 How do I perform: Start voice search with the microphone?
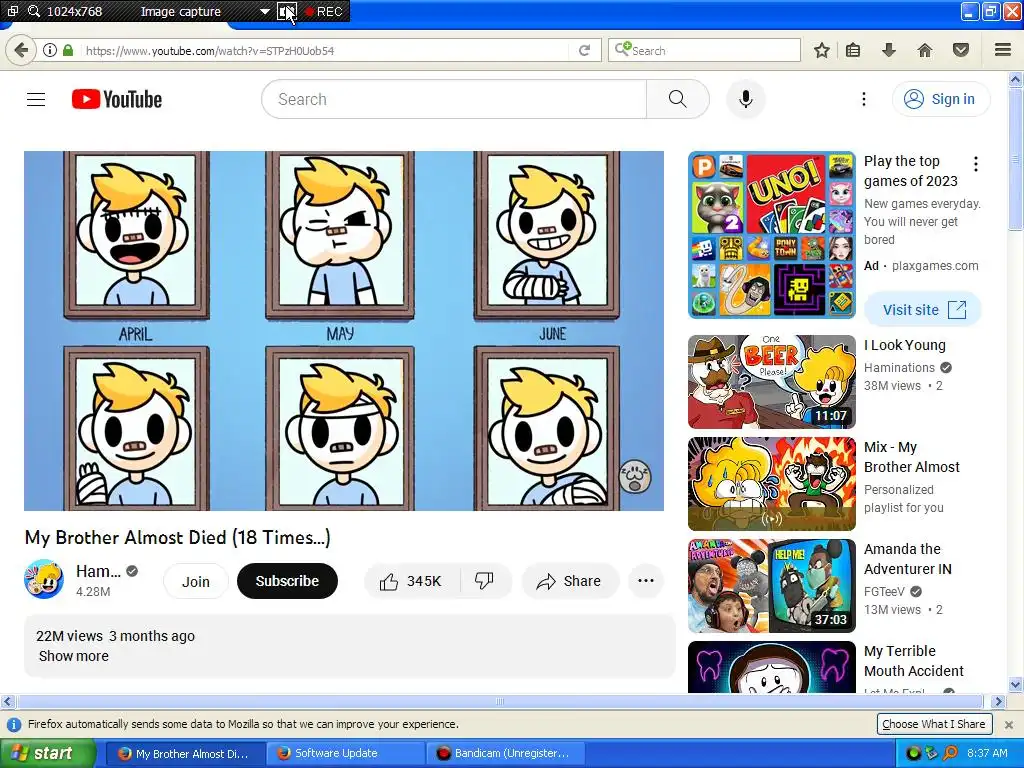745,99
